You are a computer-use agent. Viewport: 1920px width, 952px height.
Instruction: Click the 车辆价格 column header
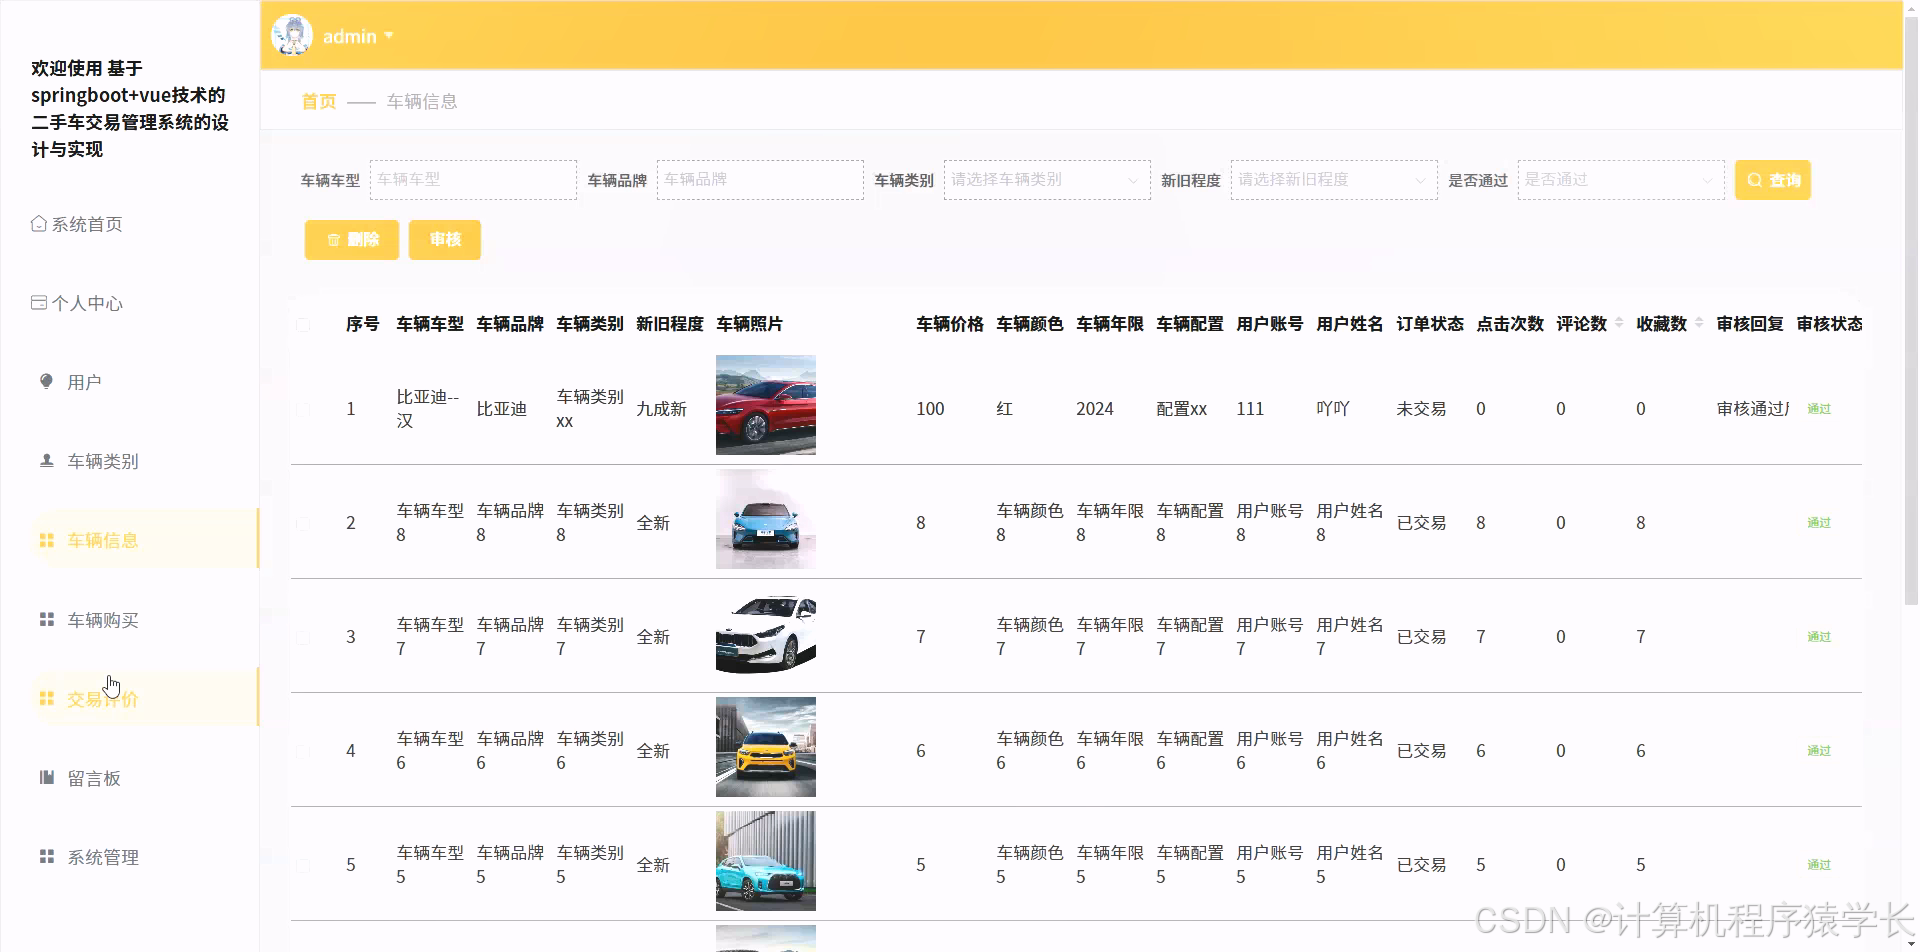[x=950, y=324]
